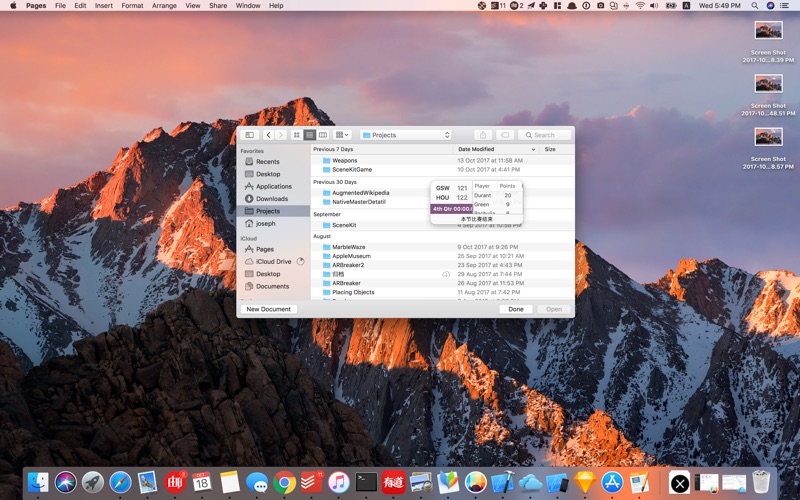Select iCloud Drive in the sidebar
The image size is (800, 500).
[273, 261]
